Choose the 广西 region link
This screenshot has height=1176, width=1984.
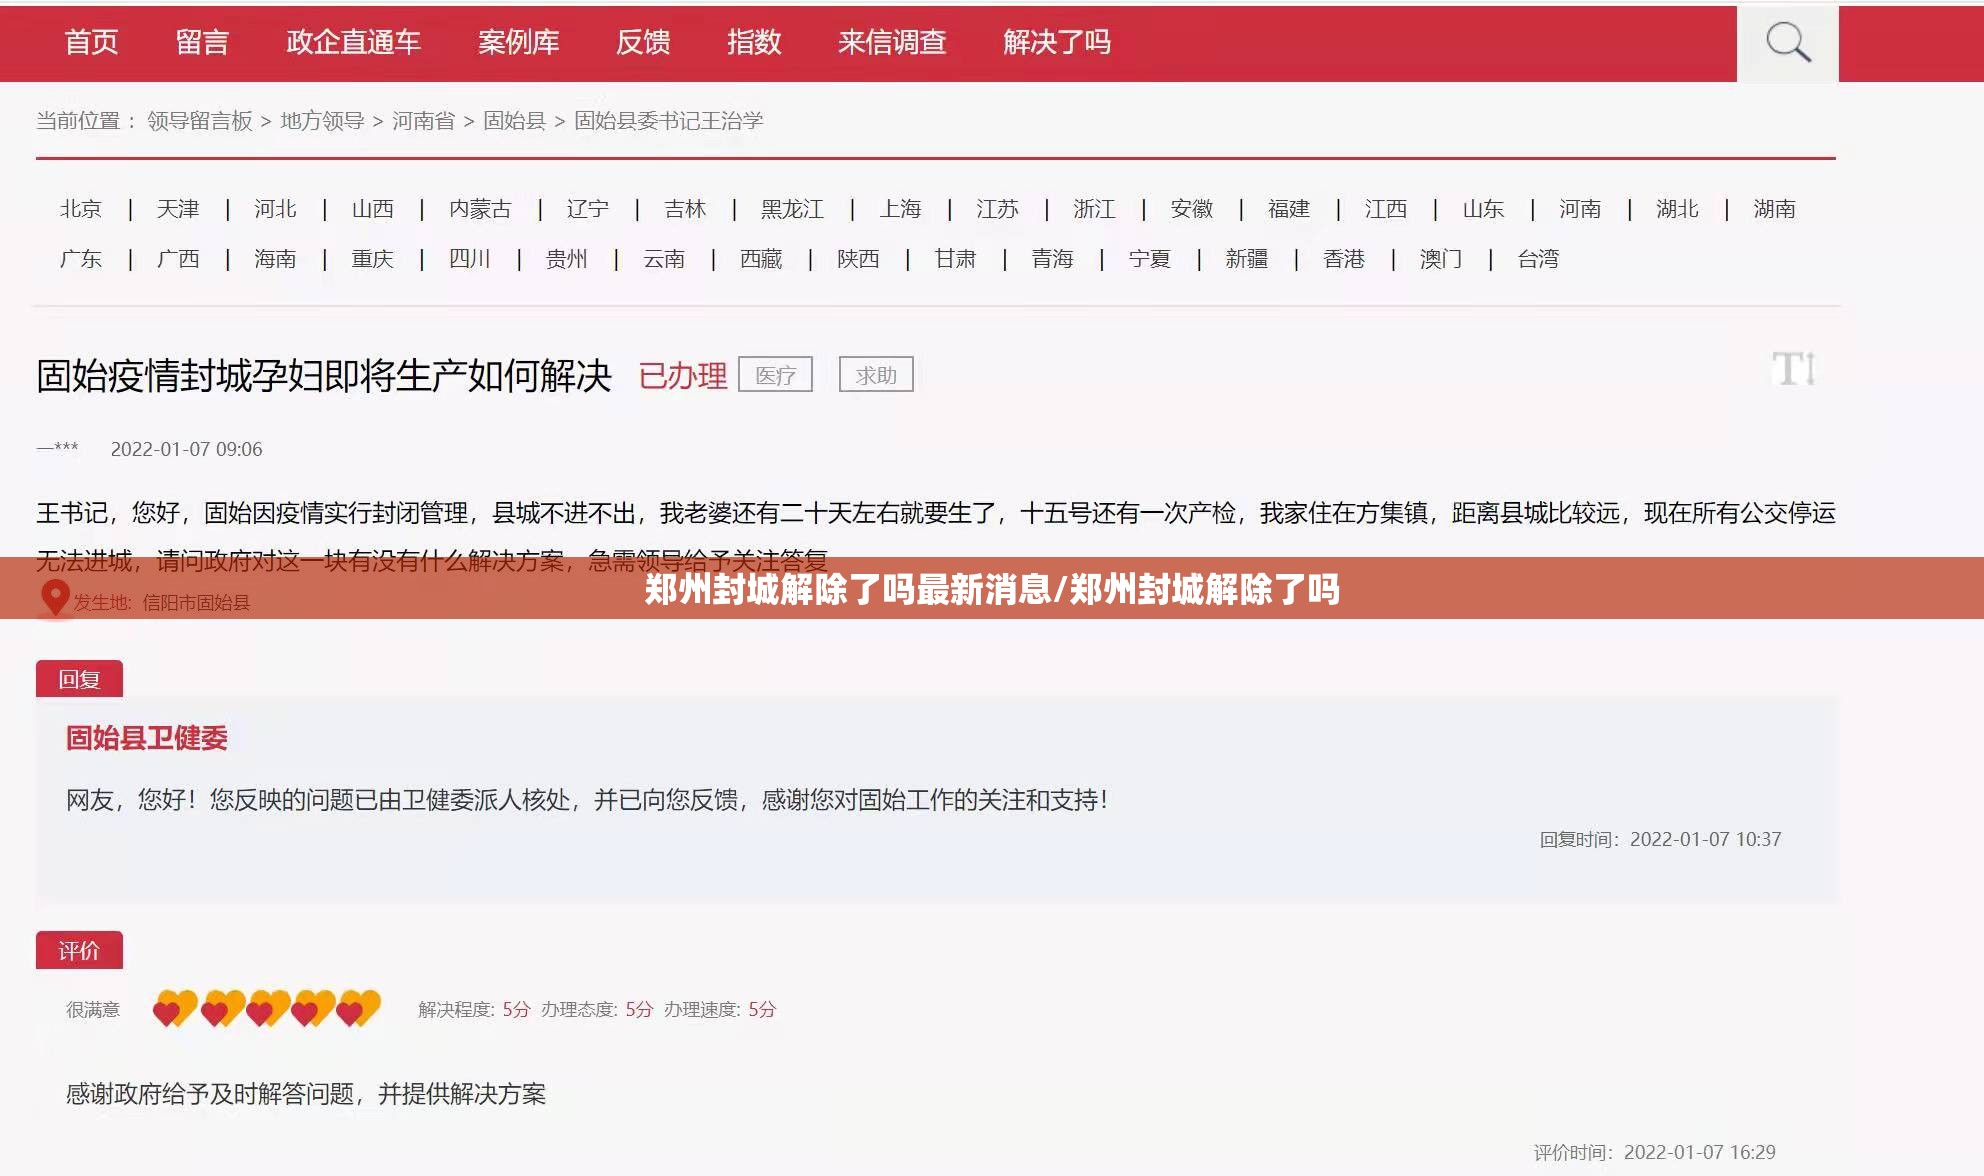[178, 259]
